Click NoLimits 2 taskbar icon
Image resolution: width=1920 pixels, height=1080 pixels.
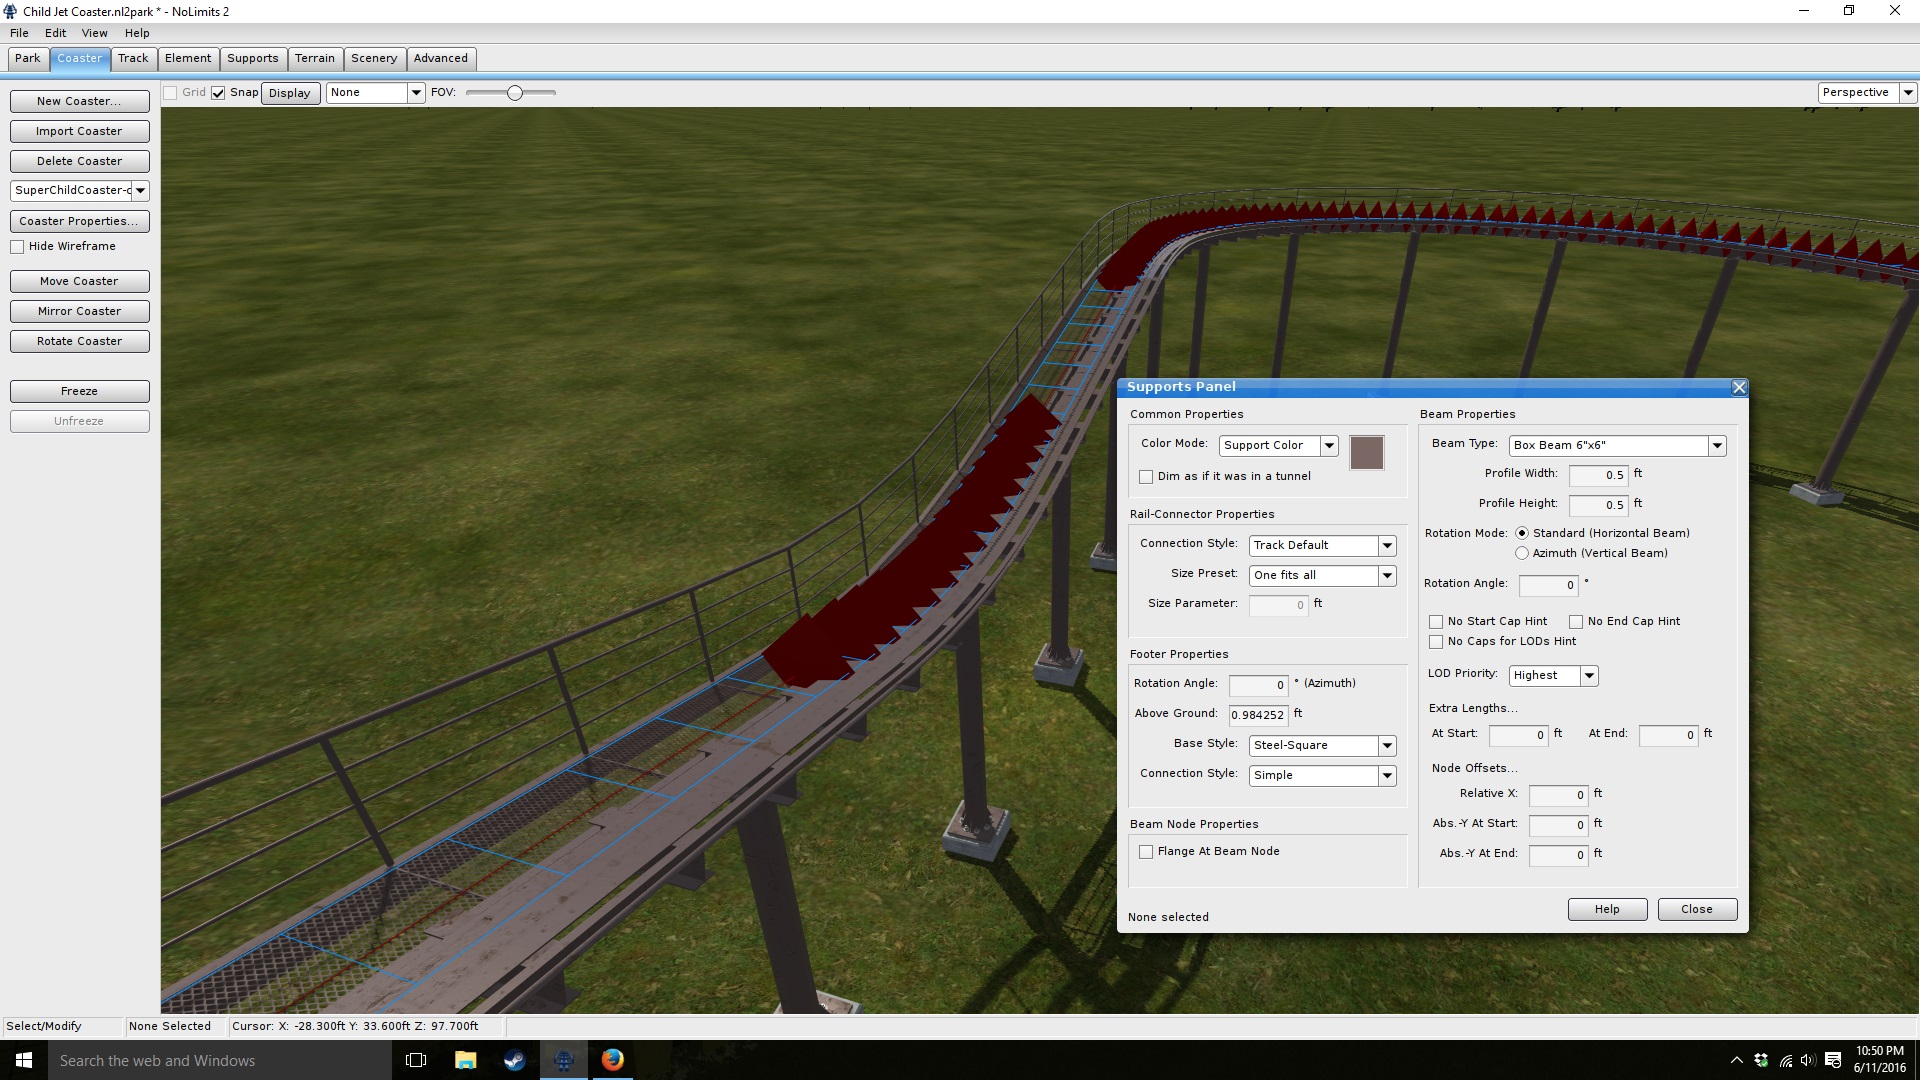coord(564,1060)
